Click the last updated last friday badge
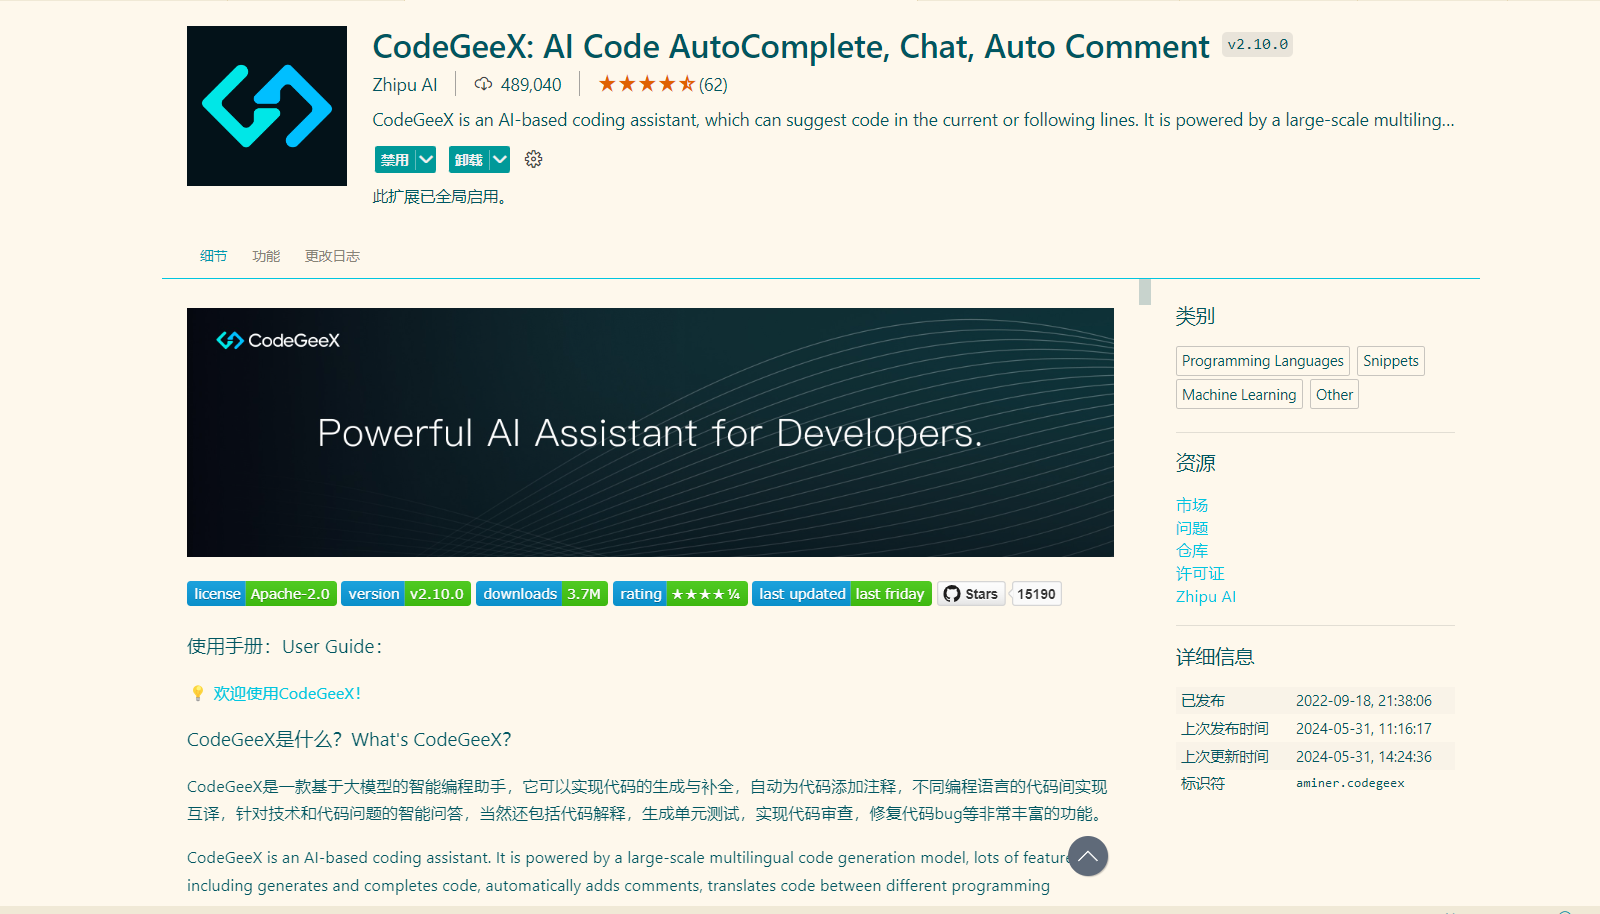1600x914 pixels. click(x=842, y=594)
